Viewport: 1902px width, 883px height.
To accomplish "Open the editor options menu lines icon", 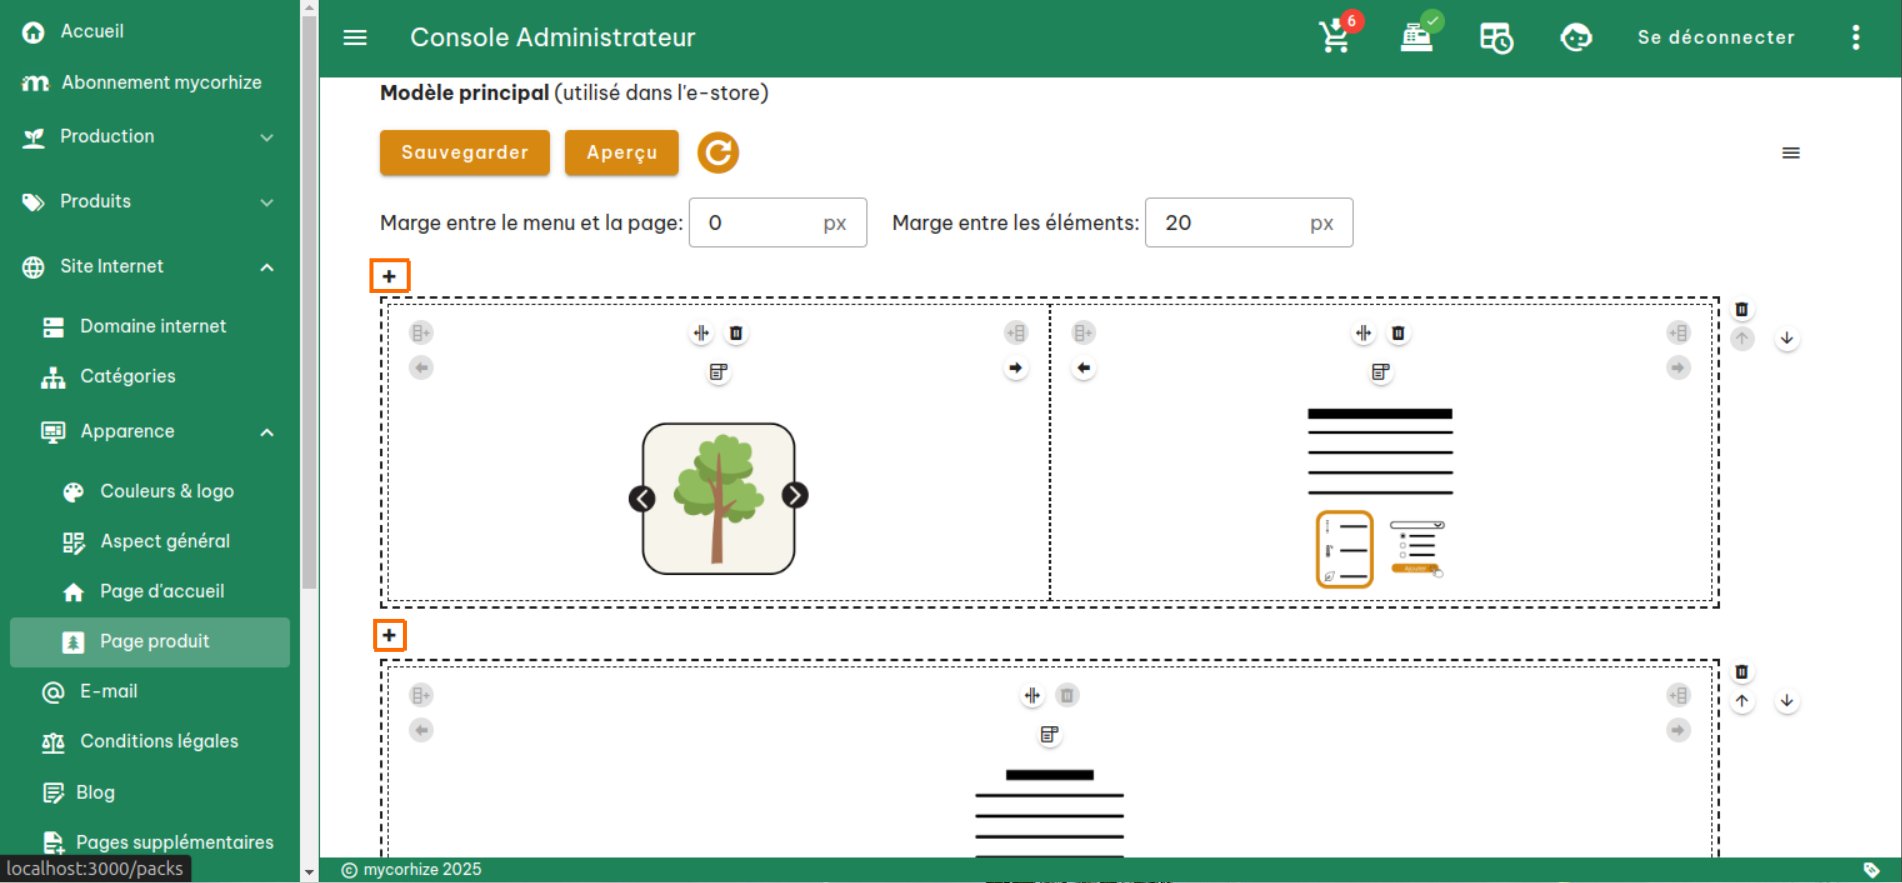I will point(1791,153).
